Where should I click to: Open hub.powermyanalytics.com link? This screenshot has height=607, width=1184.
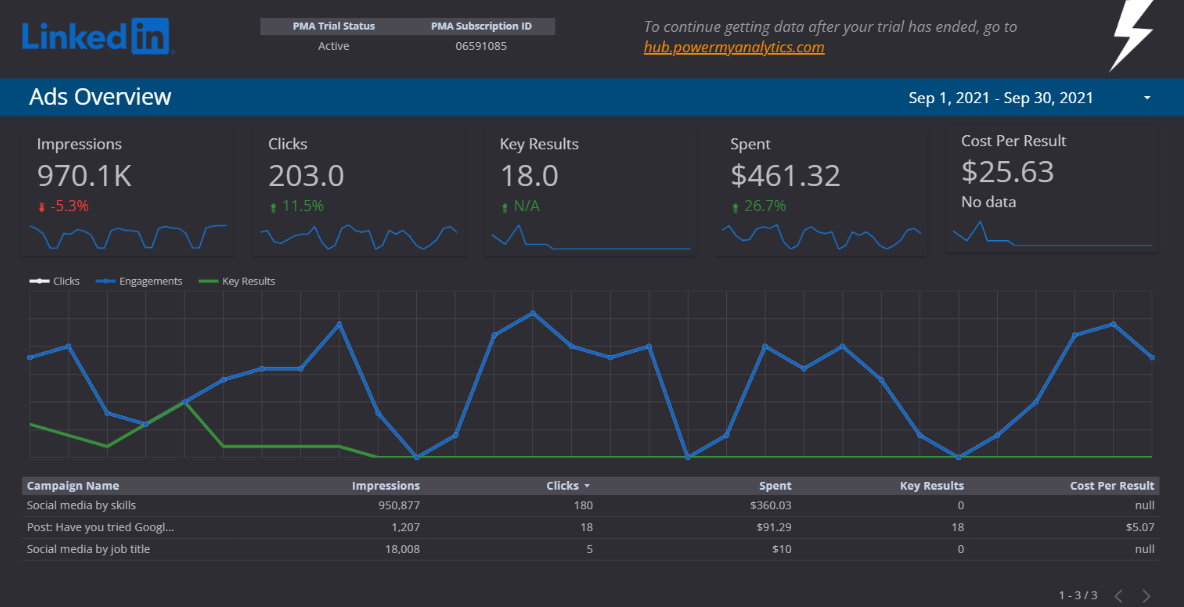[x=734, y=47]
